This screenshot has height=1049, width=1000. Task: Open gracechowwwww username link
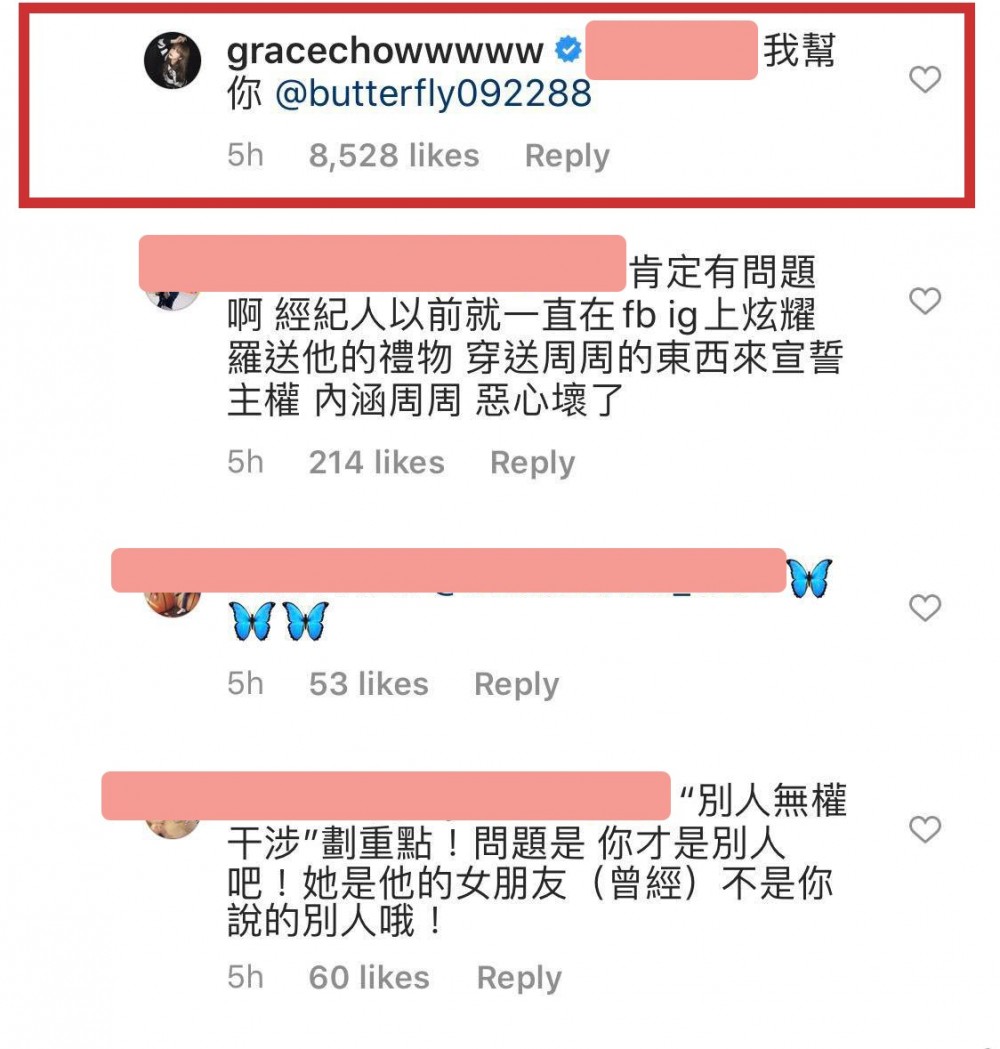coord(385,51)
